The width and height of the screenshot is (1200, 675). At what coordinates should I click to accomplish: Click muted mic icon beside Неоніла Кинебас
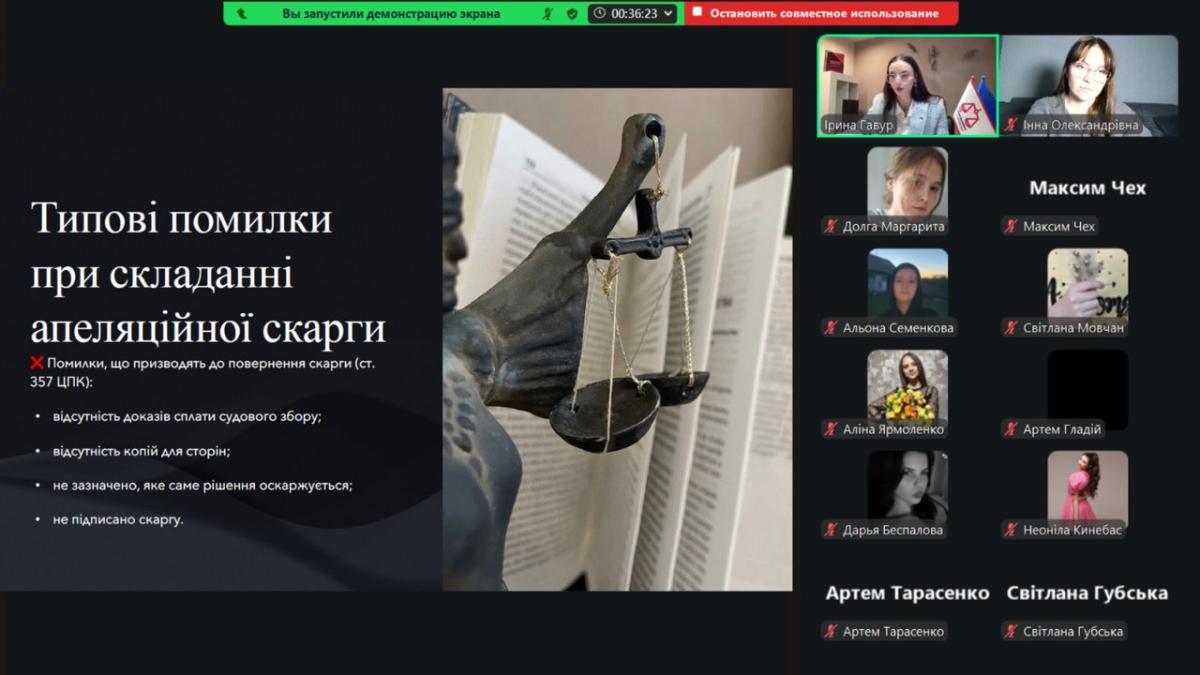tap(1011, 530)
